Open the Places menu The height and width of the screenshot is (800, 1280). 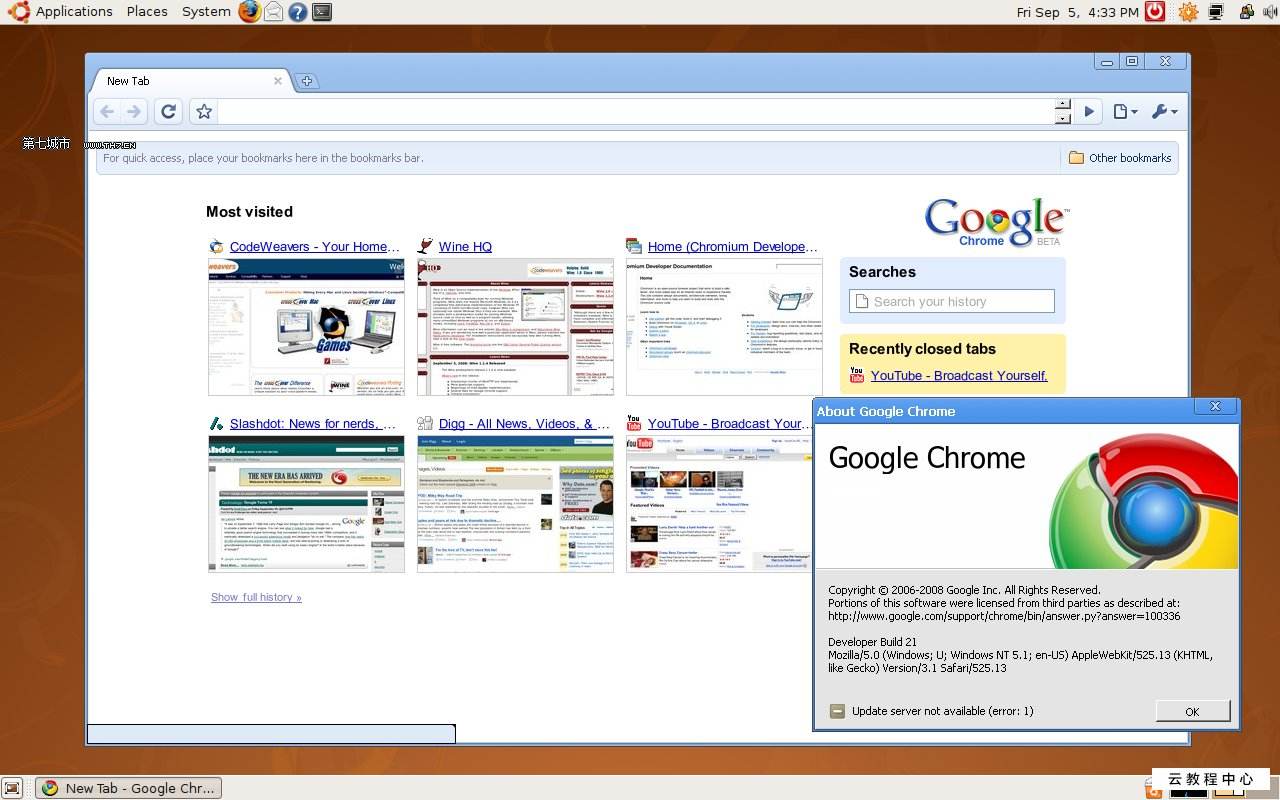(x=147, y=12)
